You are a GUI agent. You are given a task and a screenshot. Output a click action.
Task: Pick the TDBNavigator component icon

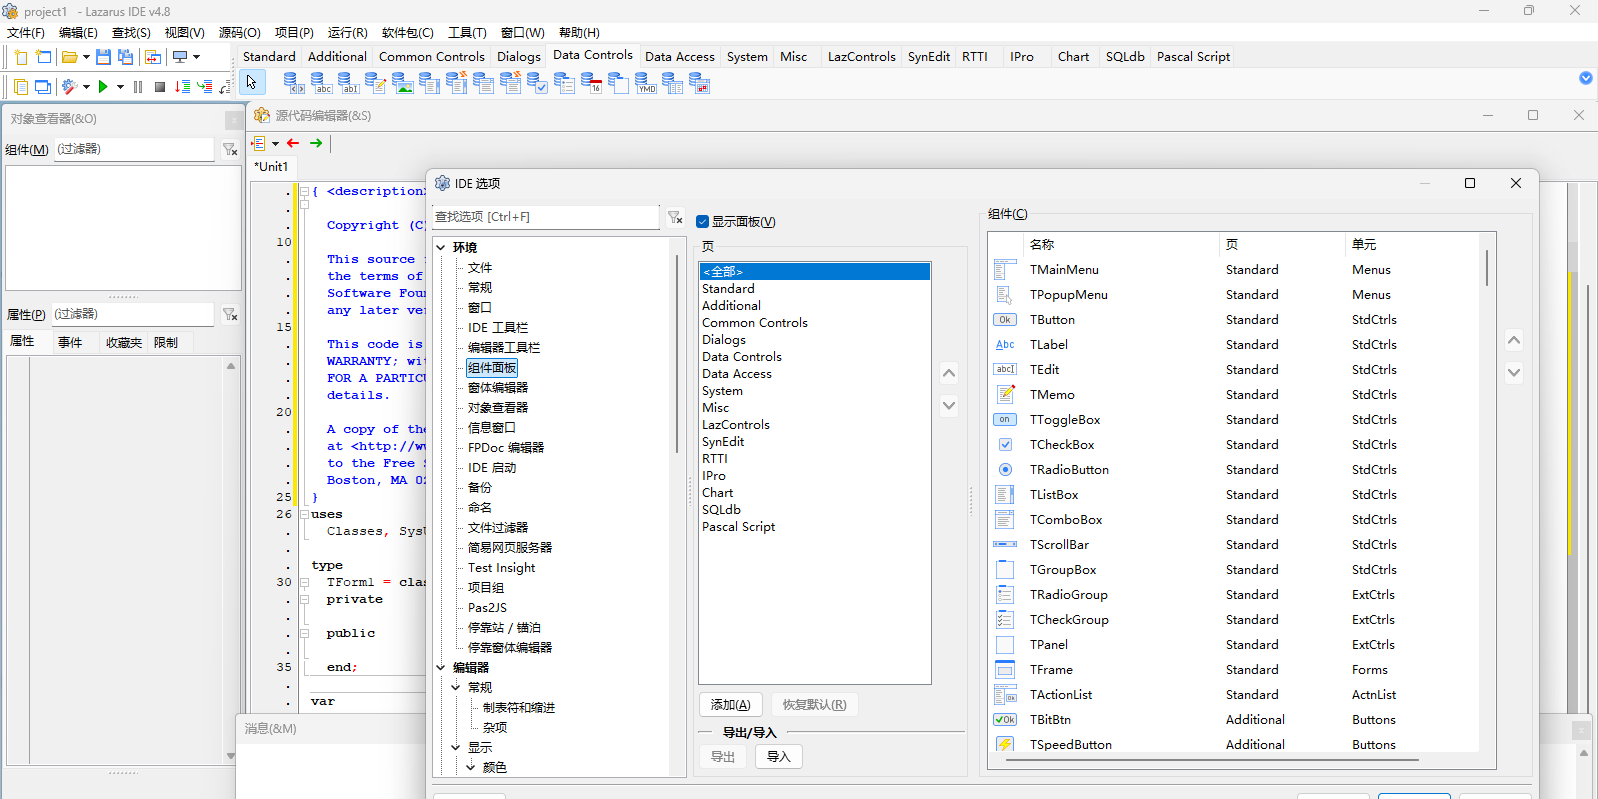(292, 83)
